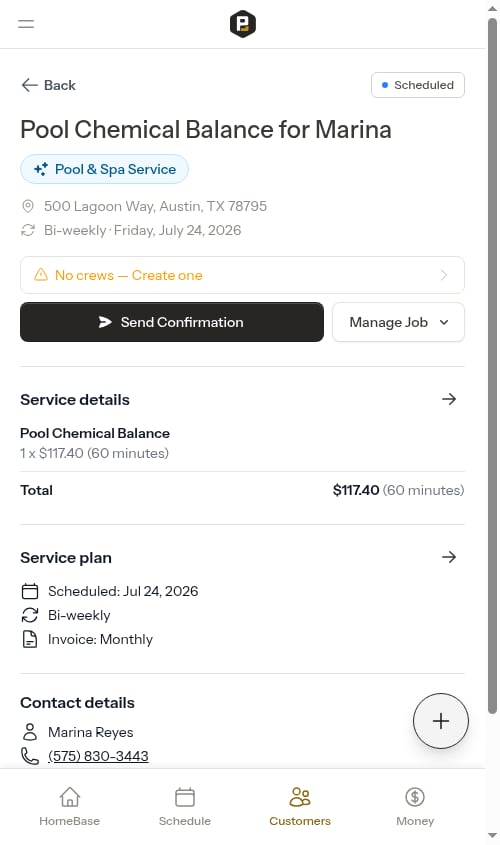Click the Money dollar icon
The width and height of the screenshot is (500, 845).
[415, 797]
